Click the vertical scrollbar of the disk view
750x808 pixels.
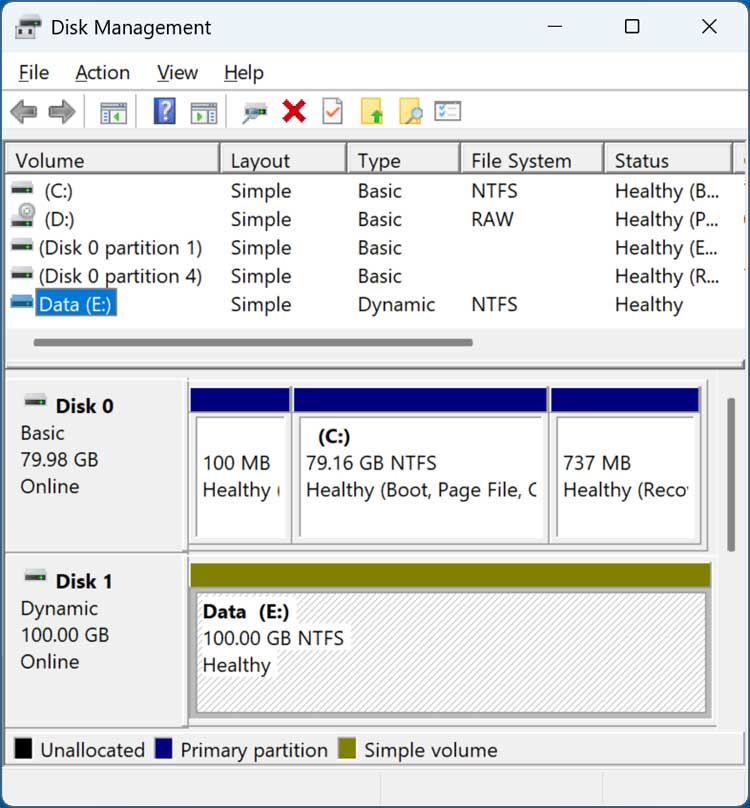pos(731,474)
